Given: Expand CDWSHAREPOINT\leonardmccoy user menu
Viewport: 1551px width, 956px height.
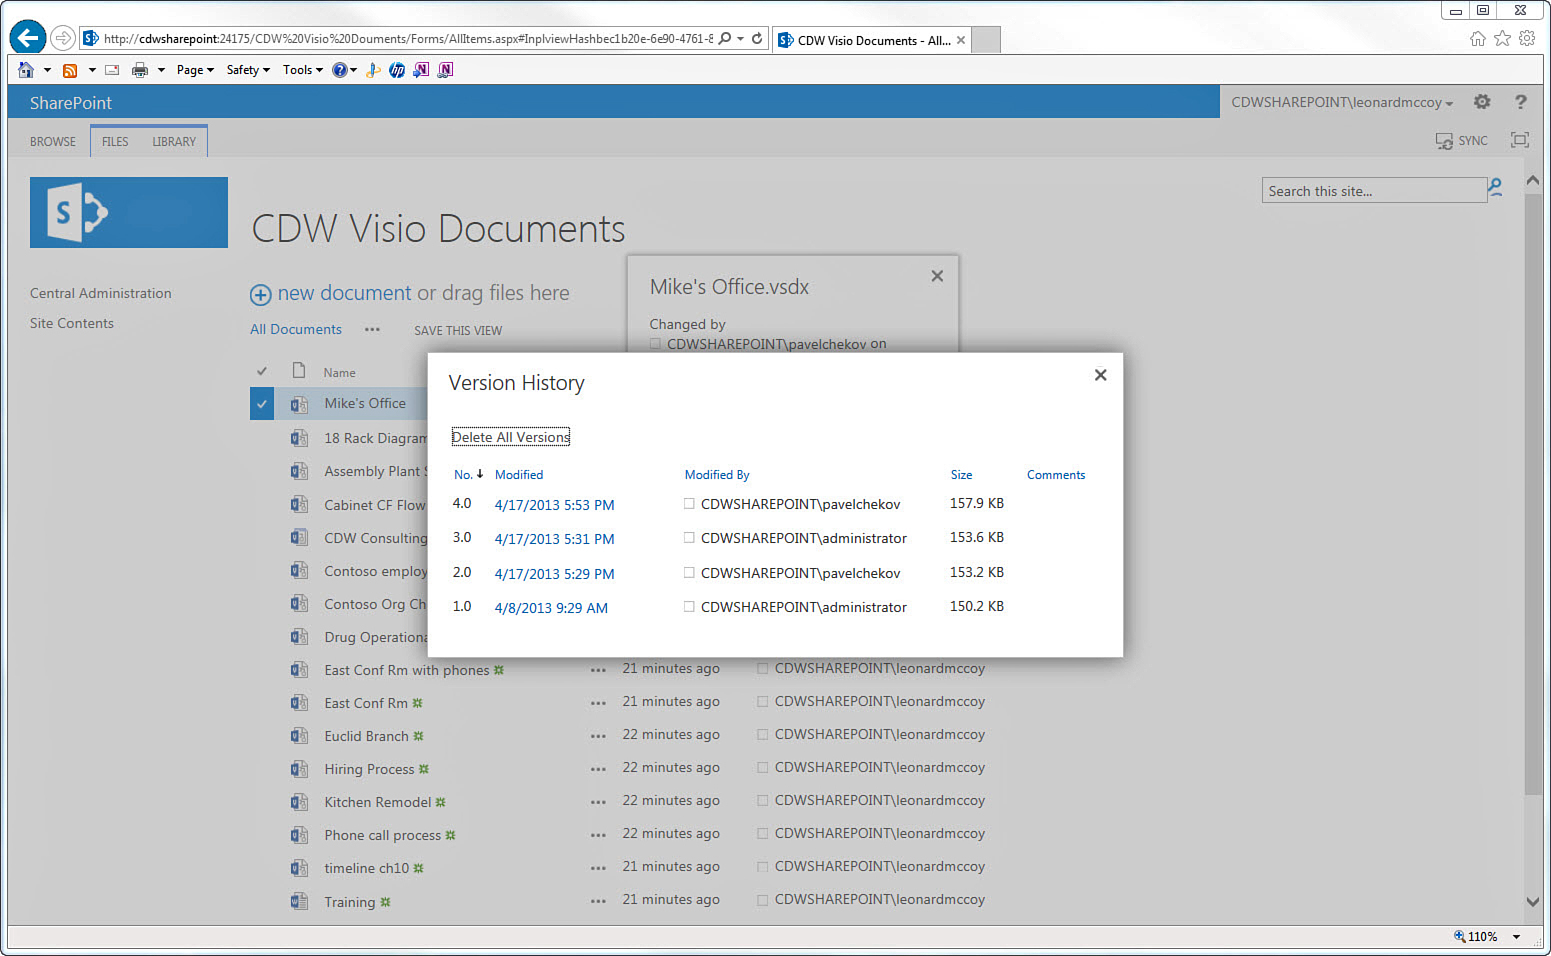Looking at the screenshot, I should tap(1342, 102).
